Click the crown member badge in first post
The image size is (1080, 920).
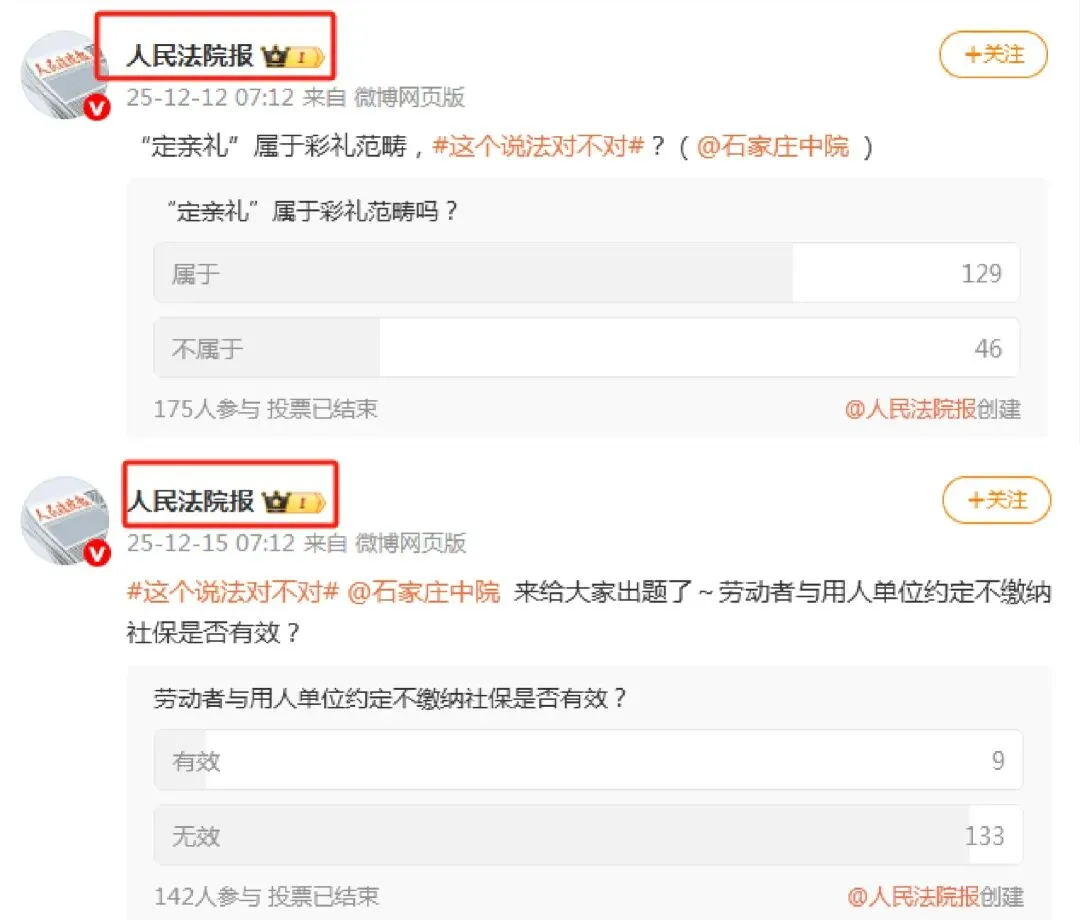coord(293,56)
